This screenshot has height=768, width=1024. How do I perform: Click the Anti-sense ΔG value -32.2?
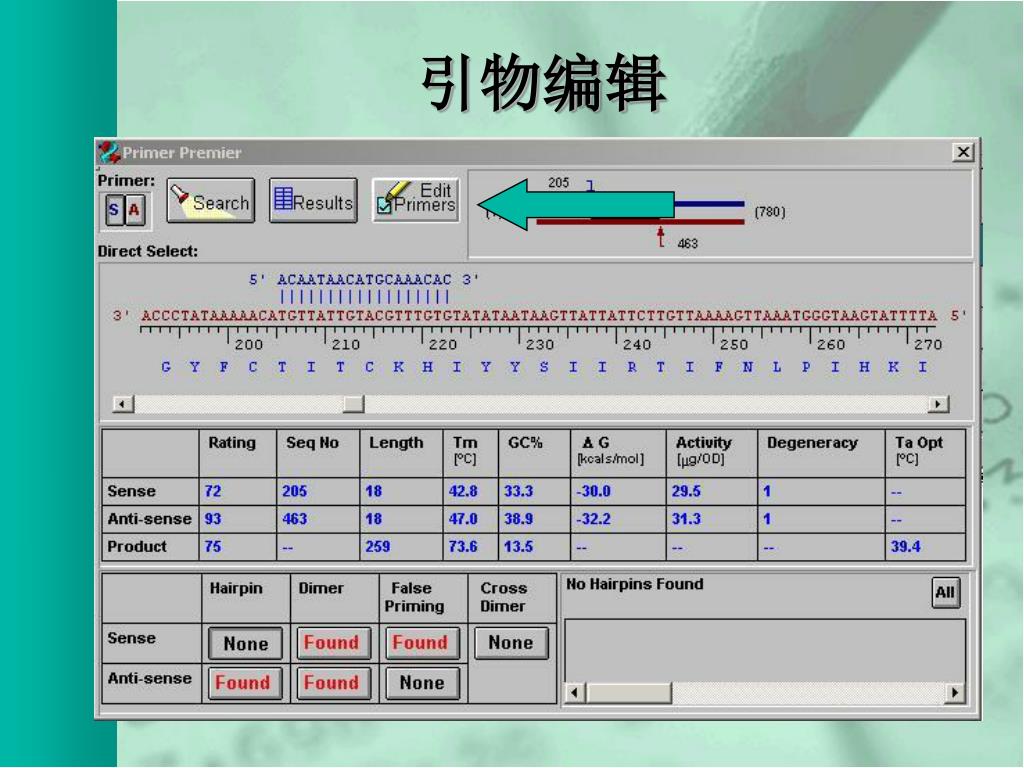tap(593, 519)
